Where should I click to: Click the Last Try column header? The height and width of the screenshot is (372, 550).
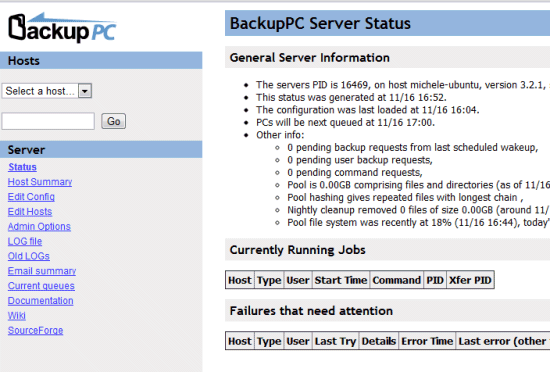(x=335, y=341)
